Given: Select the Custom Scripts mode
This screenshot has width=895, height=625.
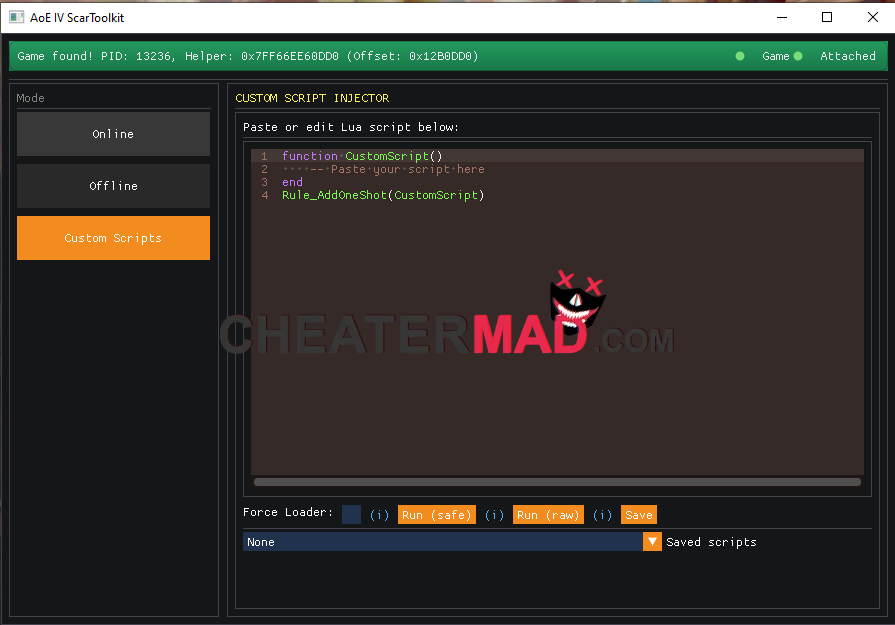Looking at the screenshot, I should point(114,238).
